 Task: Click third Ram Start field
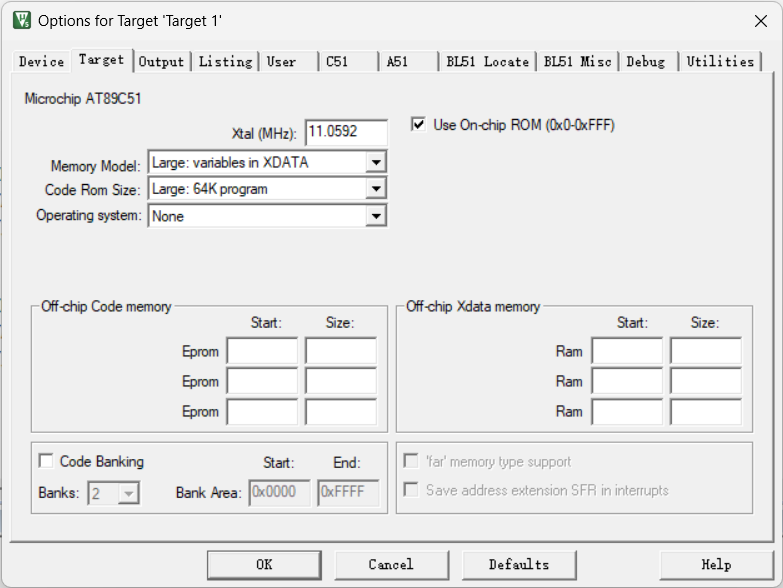627,412
